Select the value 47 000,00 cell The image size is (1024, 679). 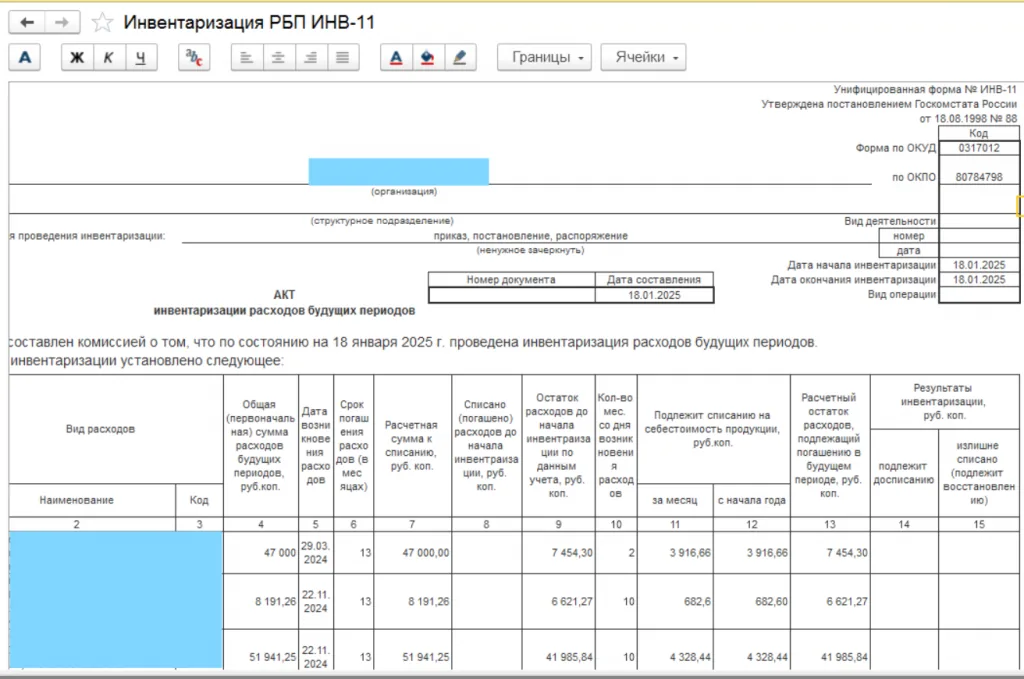[x=412, y=553]
